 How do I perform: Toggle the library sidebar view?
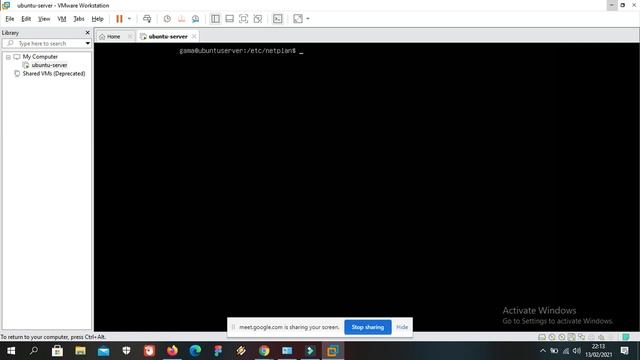(215, 19)
